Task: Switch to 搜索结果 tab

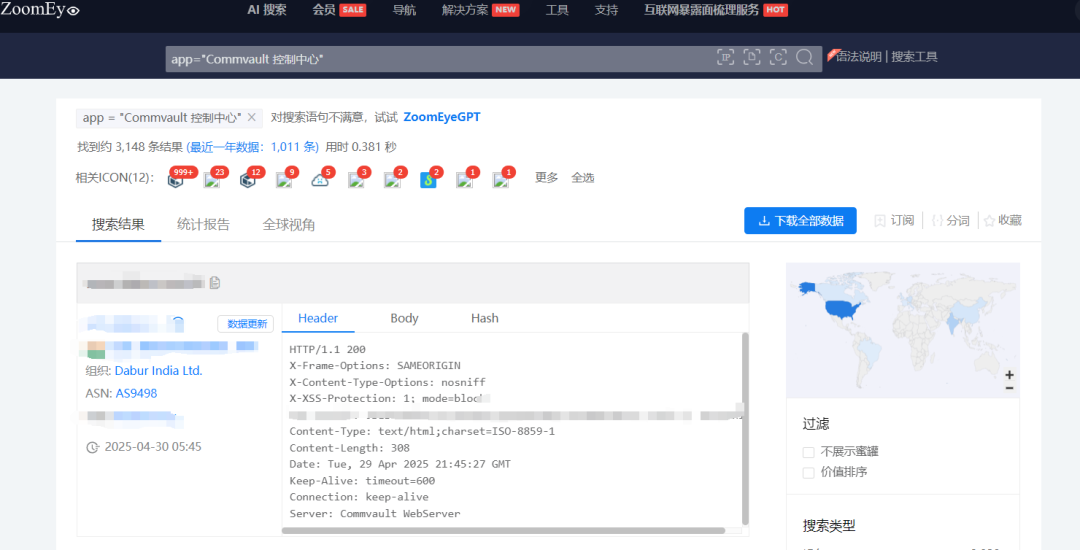Action: click(118, 224)
